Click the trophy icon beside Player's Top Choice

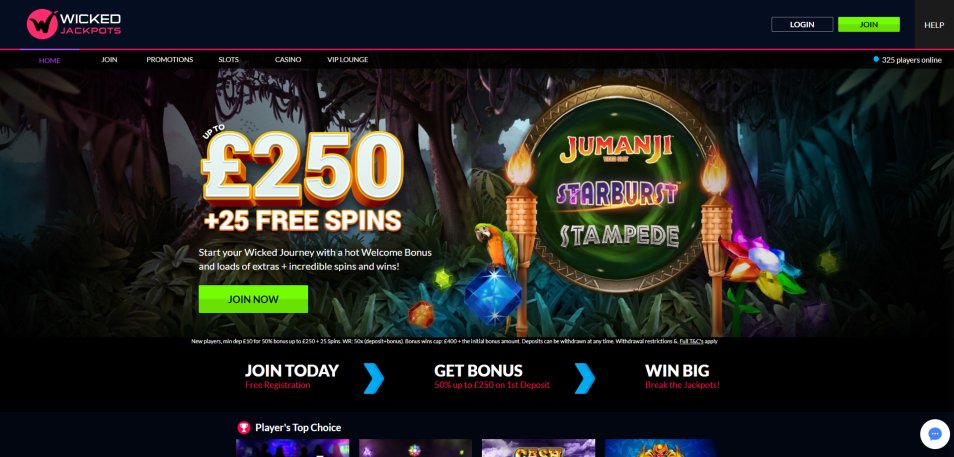click(244, 427)
